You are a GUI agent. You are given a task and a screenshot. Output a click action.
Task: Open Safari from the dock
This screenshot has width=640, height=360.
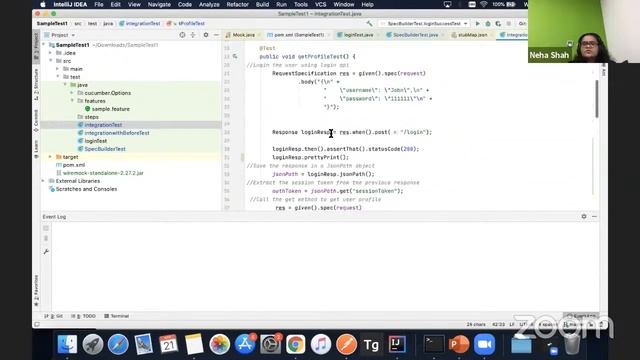click(118, 344)
